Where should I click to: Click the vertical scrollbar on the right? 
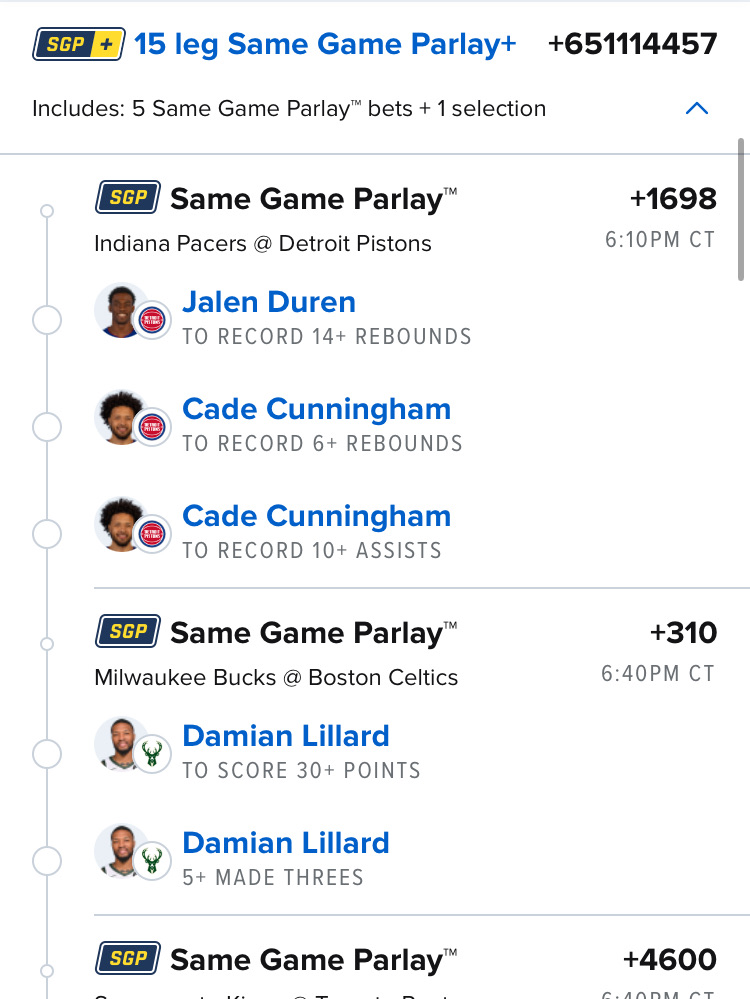click(741, 210)
